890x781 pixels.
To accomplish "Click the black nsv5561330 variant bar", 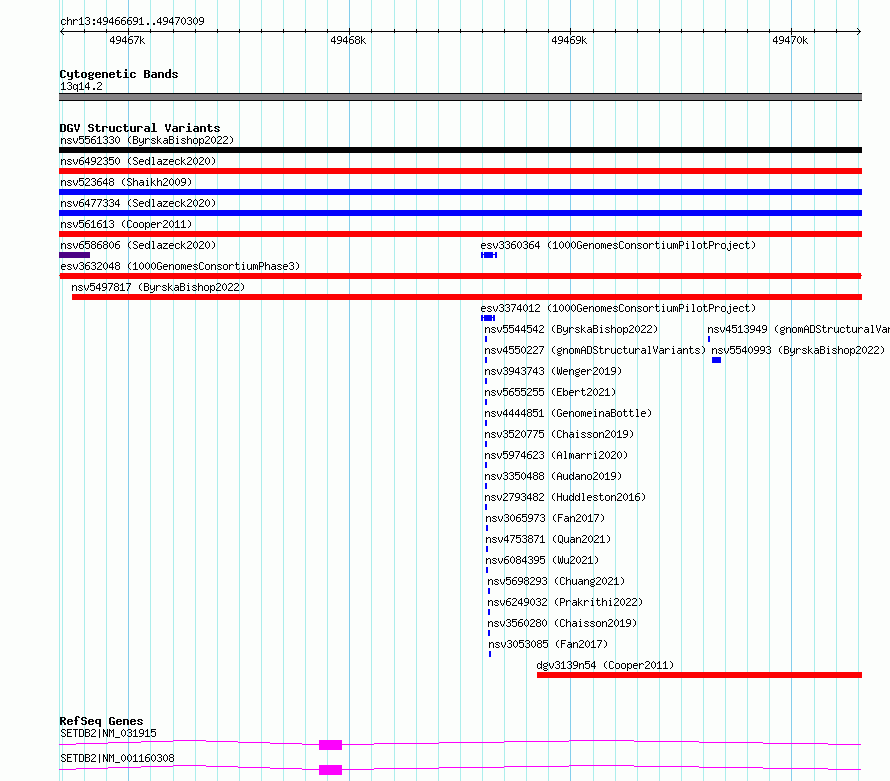I will [x=460, y=150].
